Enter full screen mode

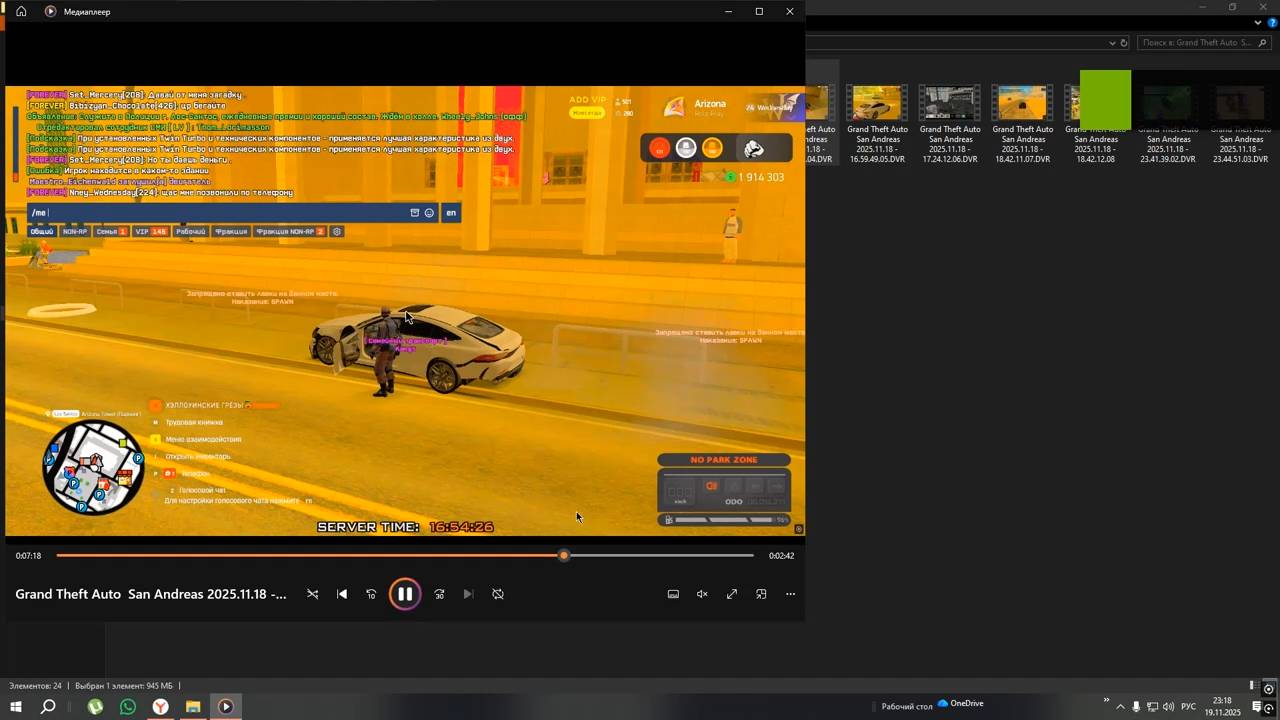732,594
